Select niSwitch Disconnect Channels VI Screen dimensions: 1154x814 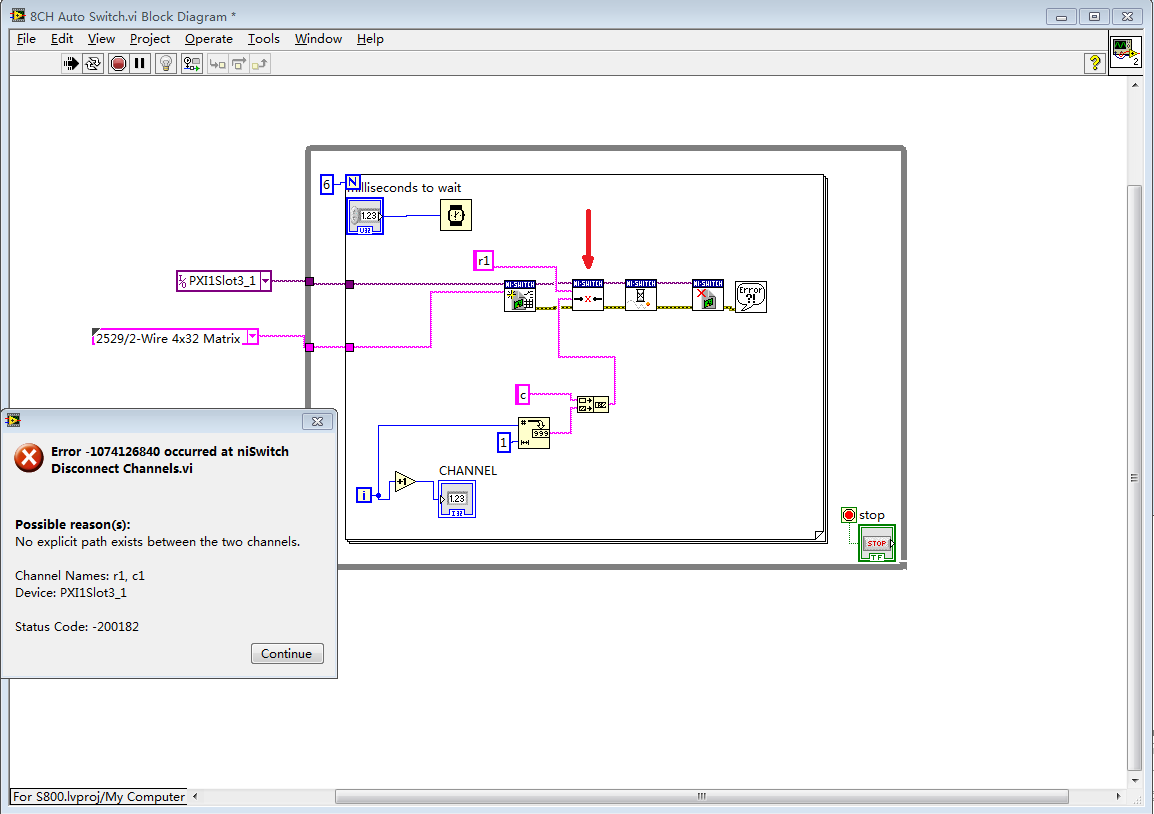[x=588, y=295]
